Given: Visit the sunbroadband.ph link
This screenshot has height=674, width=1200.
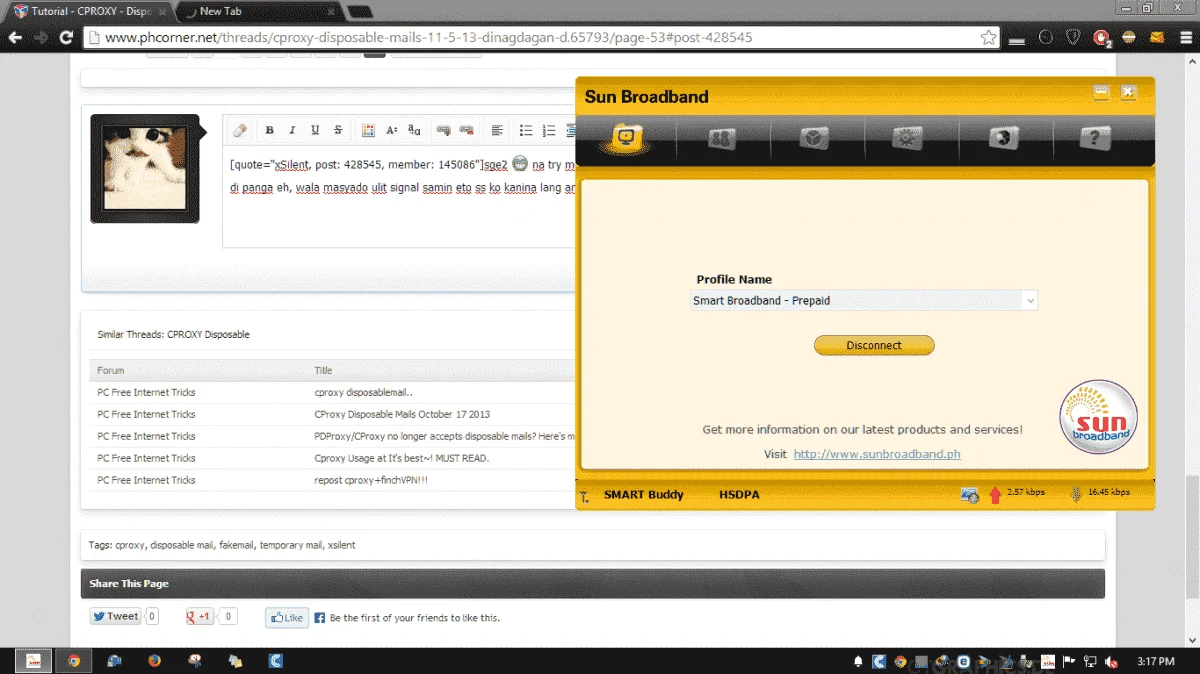Looking at the screenshot, I should click(x=877, y=454).
